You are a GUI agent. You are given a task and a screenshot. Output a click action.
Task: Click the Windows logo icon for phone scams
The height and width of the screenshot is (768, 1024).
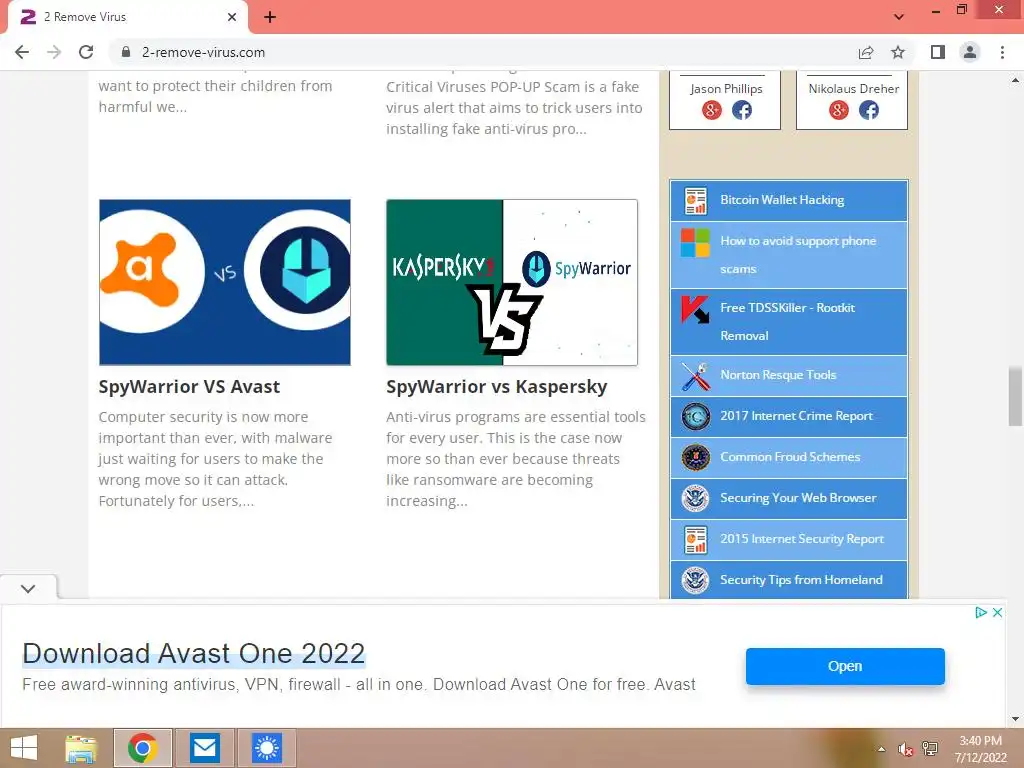point(695,242)
